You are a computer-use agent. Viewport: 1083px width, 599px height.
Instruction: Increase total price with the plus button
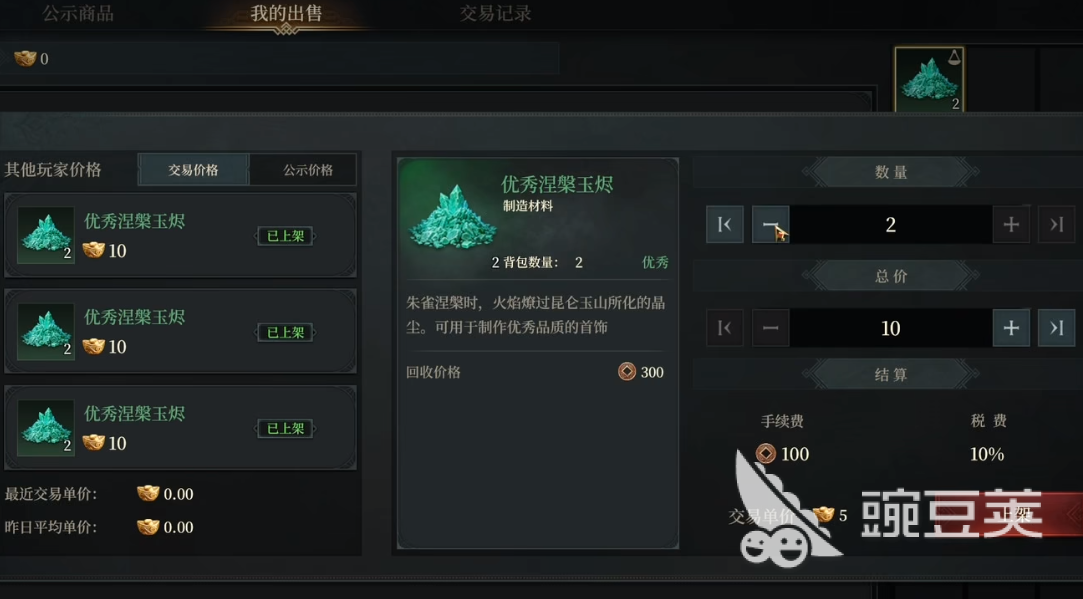1010,327
